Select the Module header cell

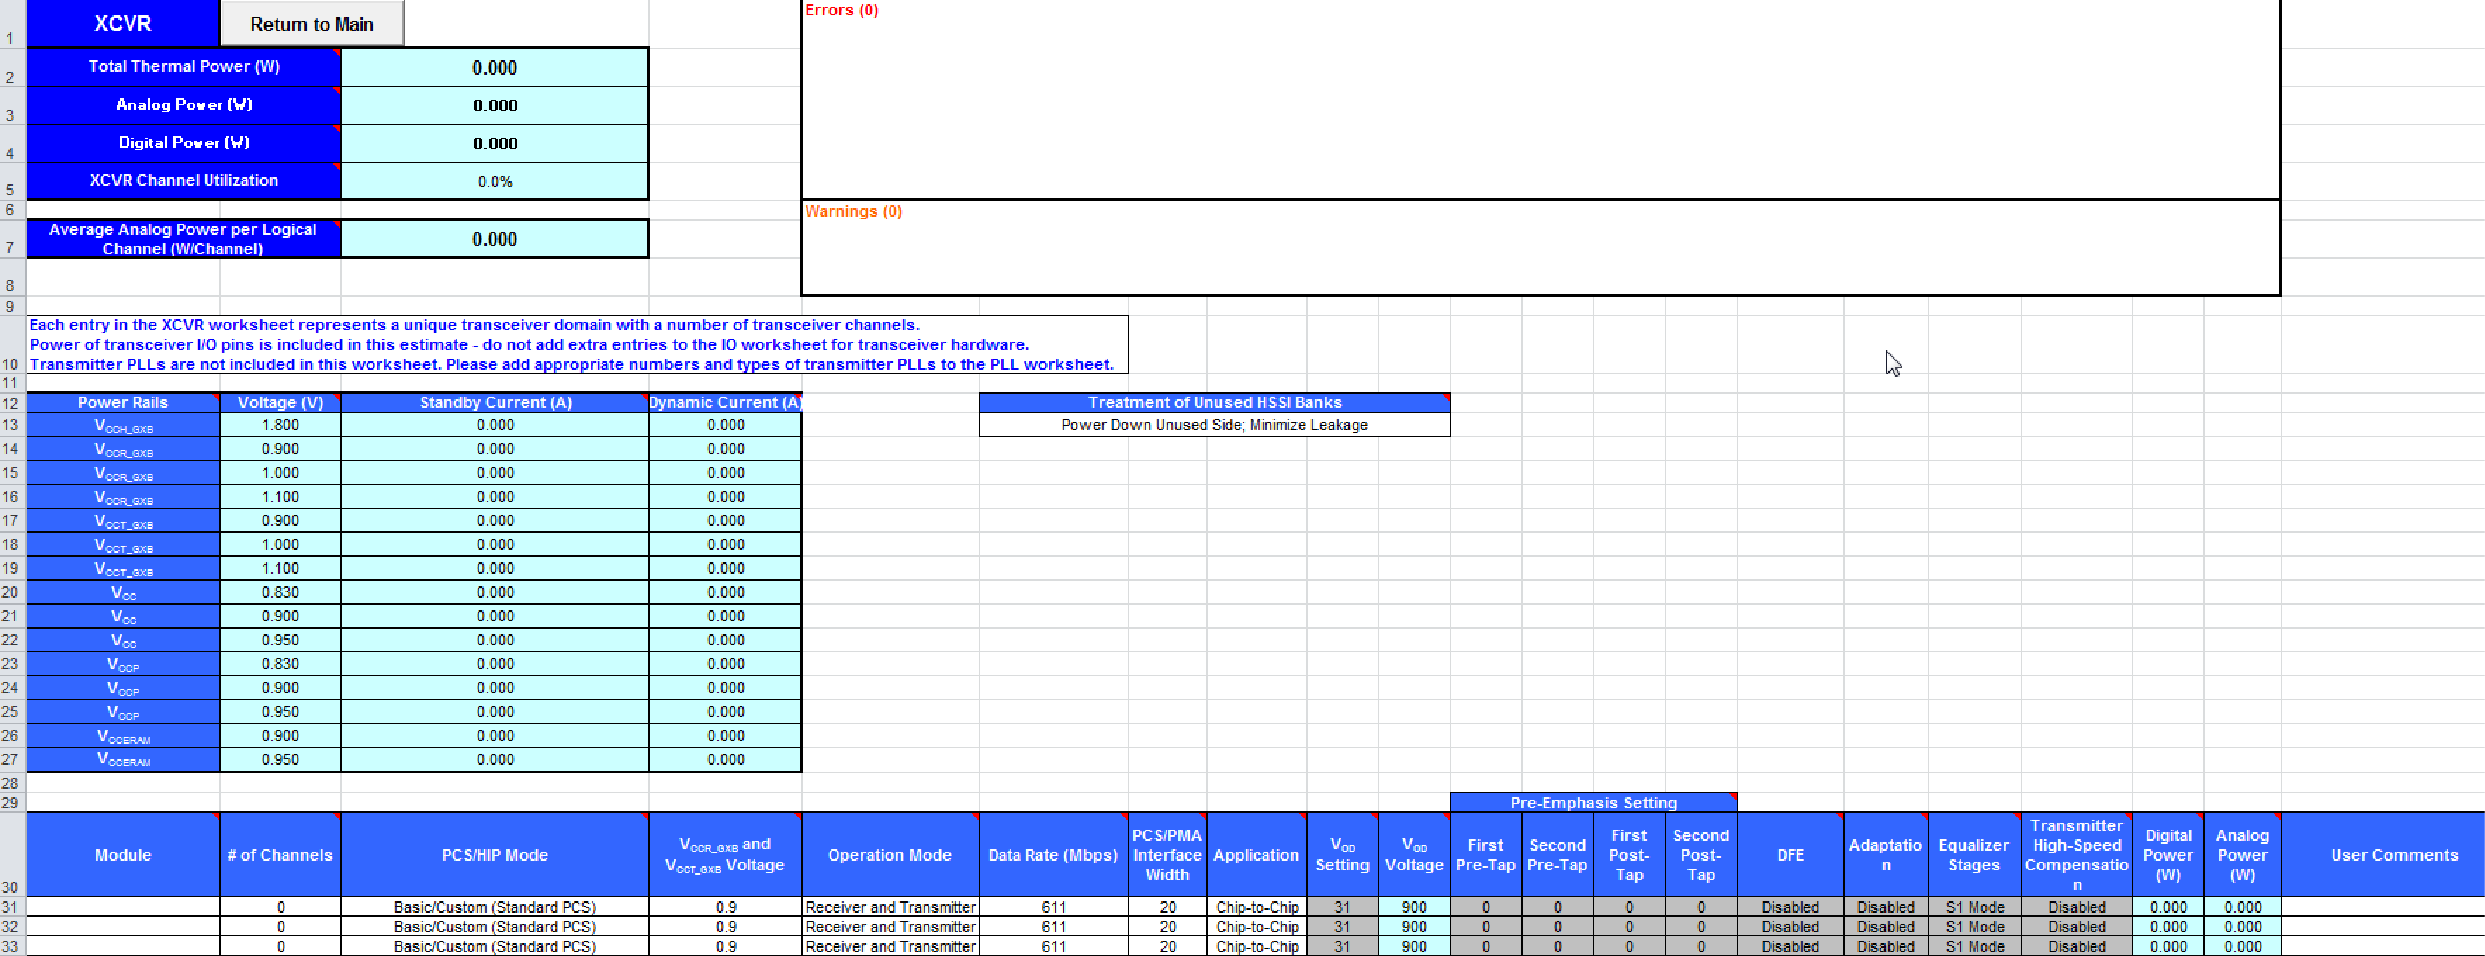coord(123,855)
